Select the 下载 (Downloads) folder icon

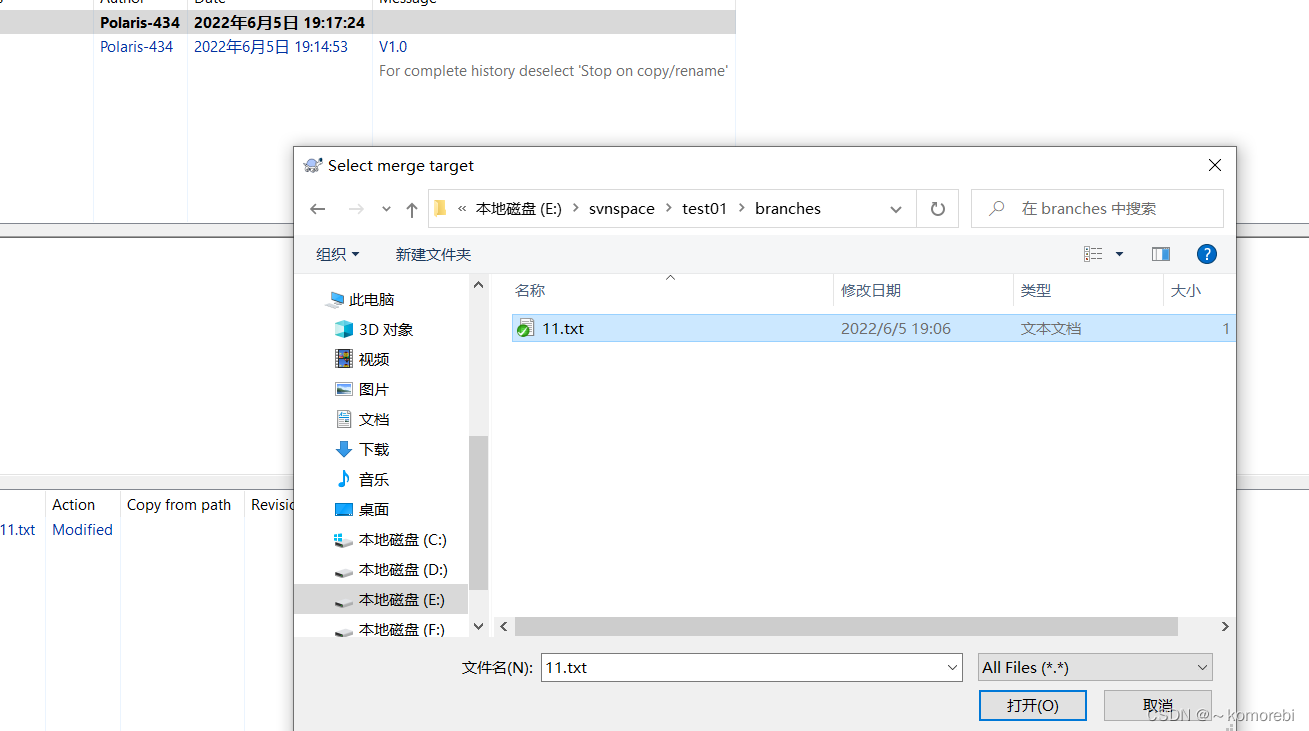click(342, 449)
